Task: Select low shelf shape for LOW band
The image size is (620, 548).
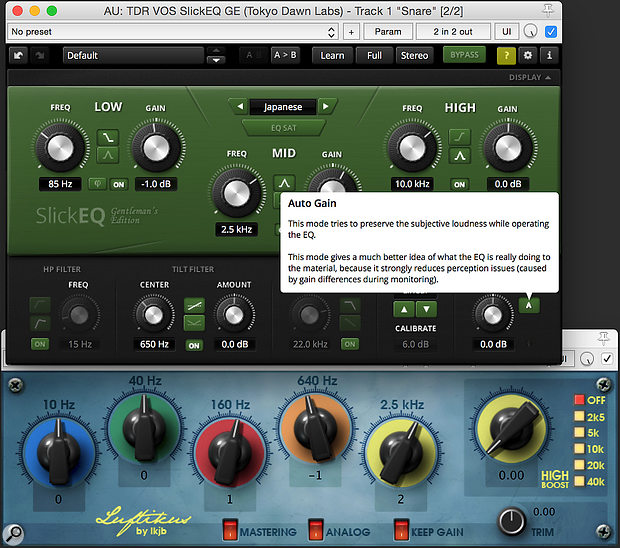Action: click(108, 138)
